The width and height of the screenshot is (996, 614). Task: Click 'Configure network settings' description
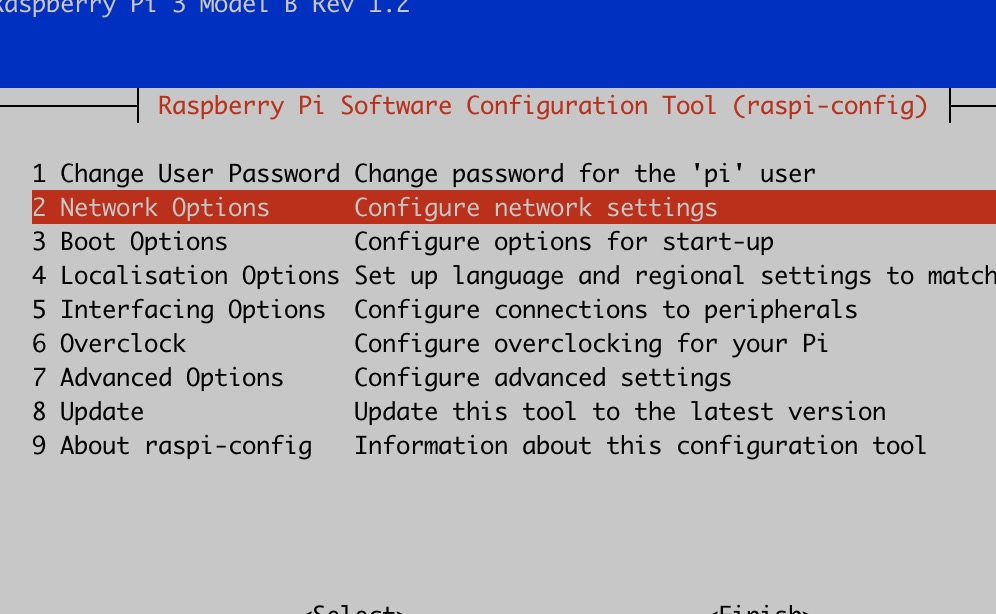click(x=536, y=208)
